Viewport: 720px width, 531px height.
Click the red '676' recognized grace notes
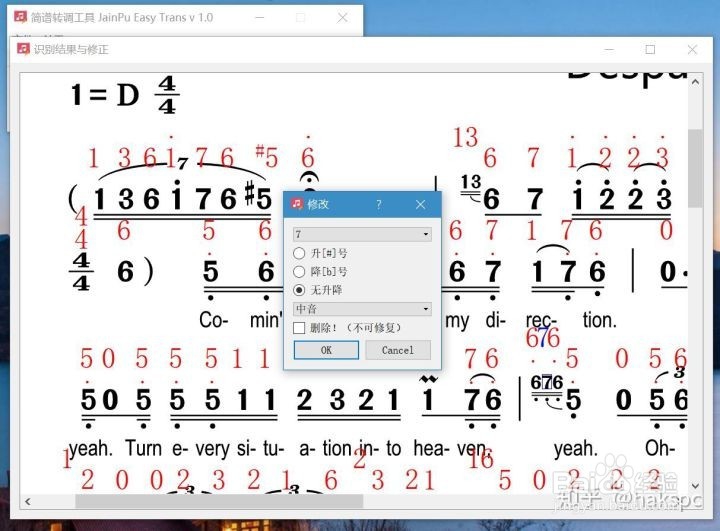point(543,339)
